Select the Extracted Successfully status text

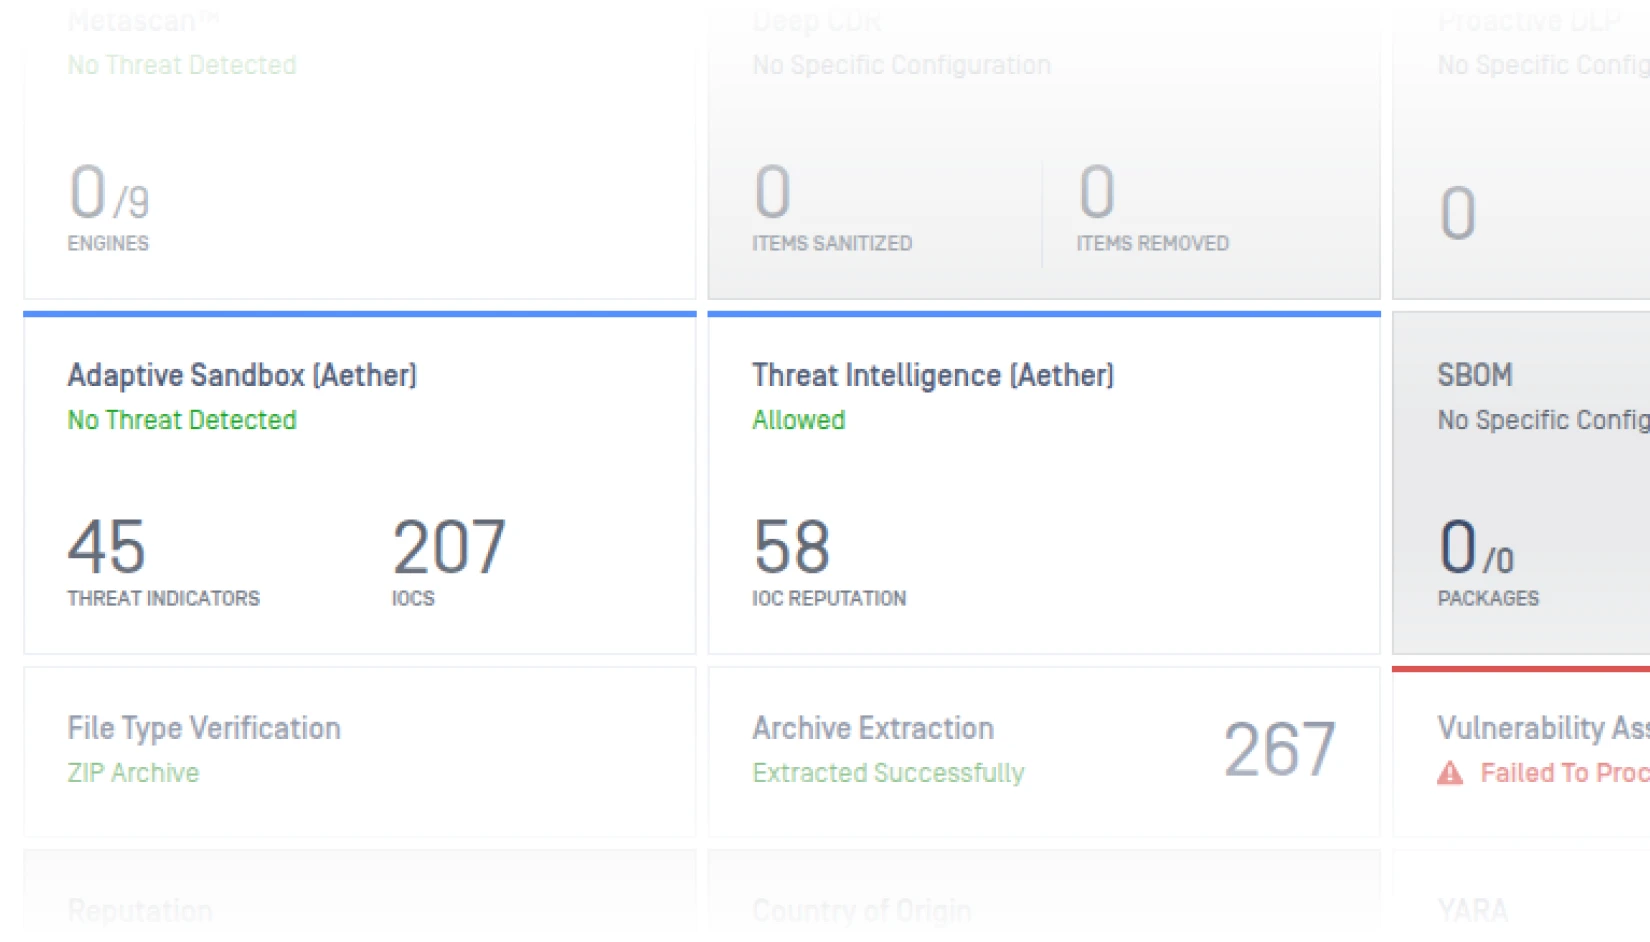coord(888,773)
